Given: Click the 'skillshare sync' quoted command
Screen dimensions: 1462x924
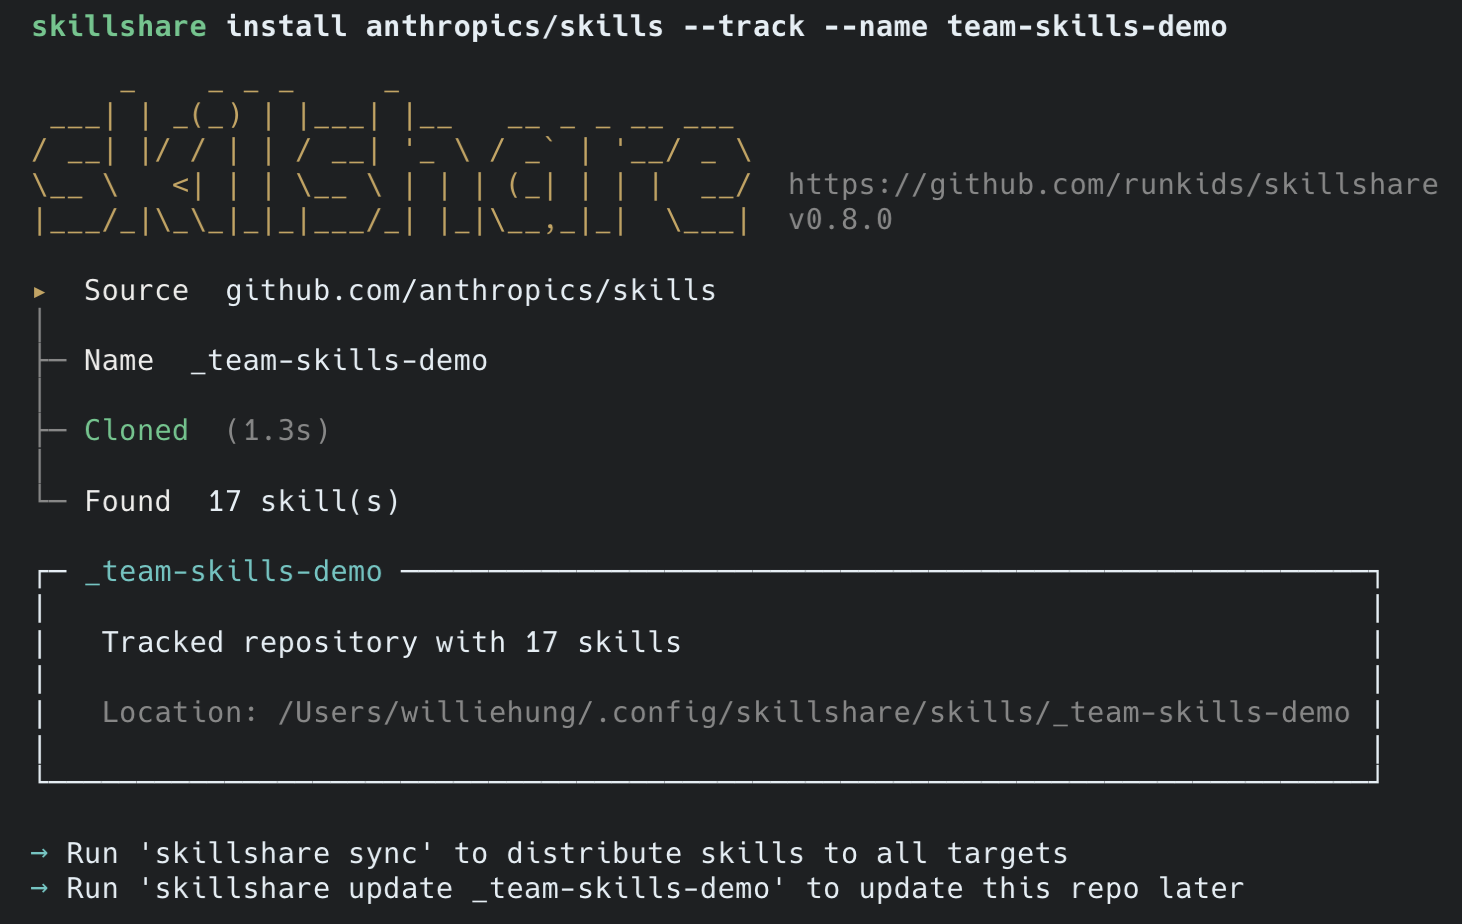Looking at the screenshot, I should pyautogui.click(x=286, y=853).
